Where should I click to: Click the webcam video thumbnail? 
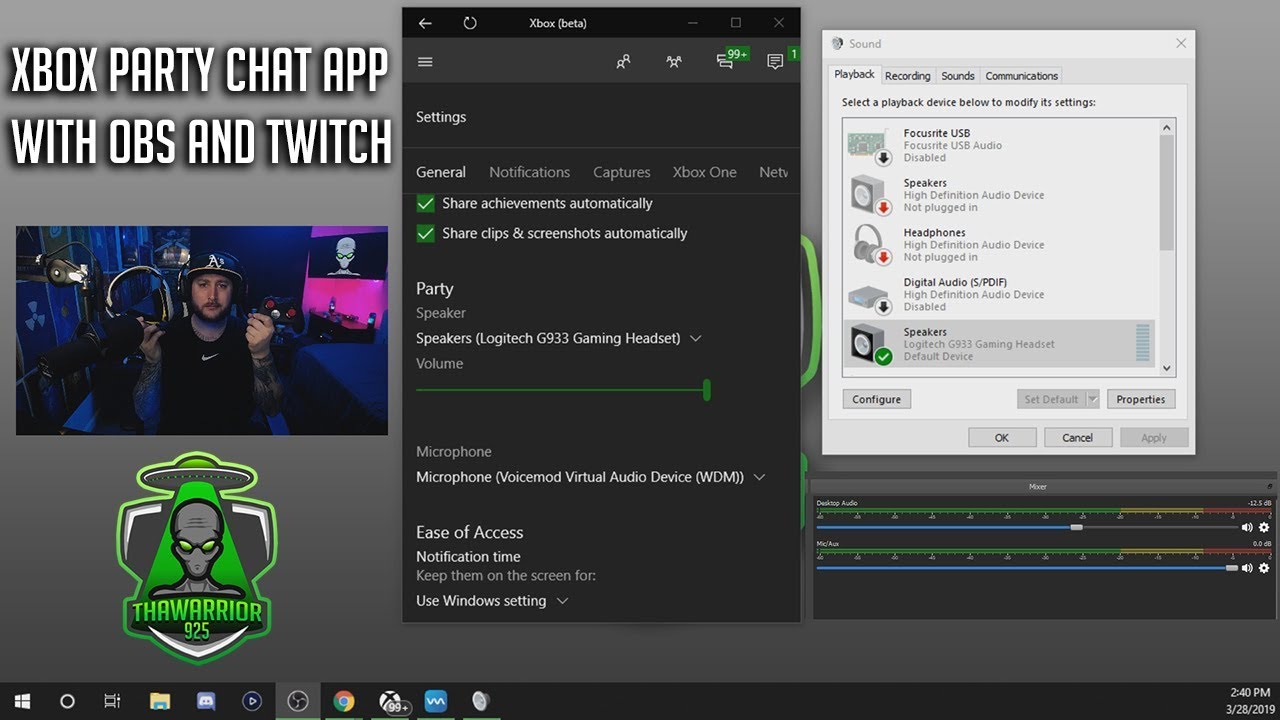[x=202, y=330]
